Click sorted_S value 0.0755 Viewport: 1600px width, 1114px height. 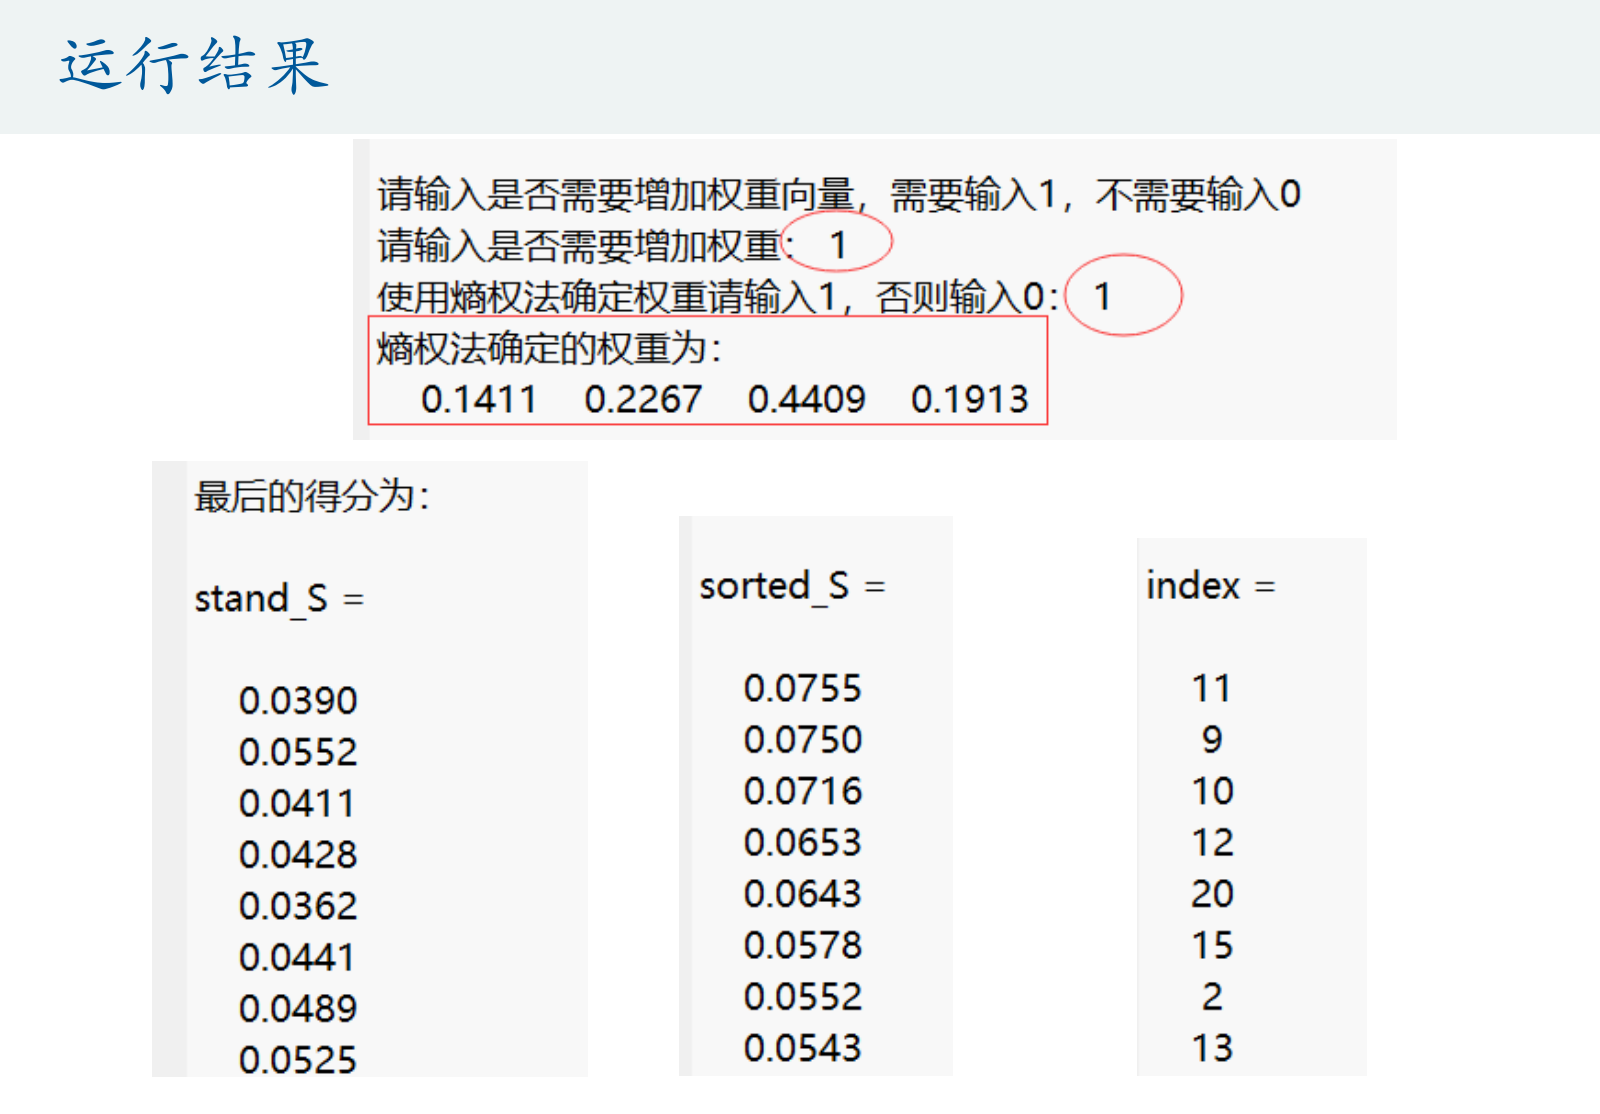[803, 689]
